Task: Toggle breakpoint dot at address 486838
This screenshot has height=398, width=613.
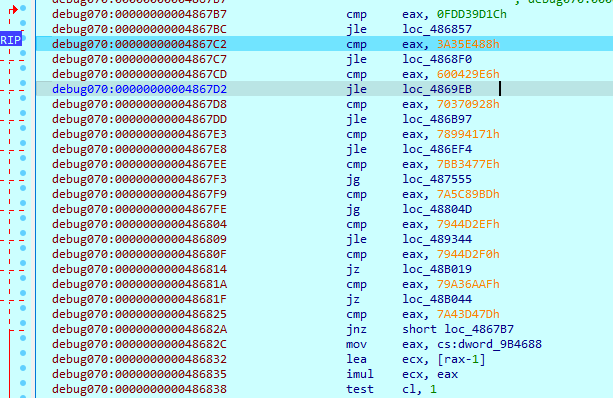Action: click(x=23, y=383)
